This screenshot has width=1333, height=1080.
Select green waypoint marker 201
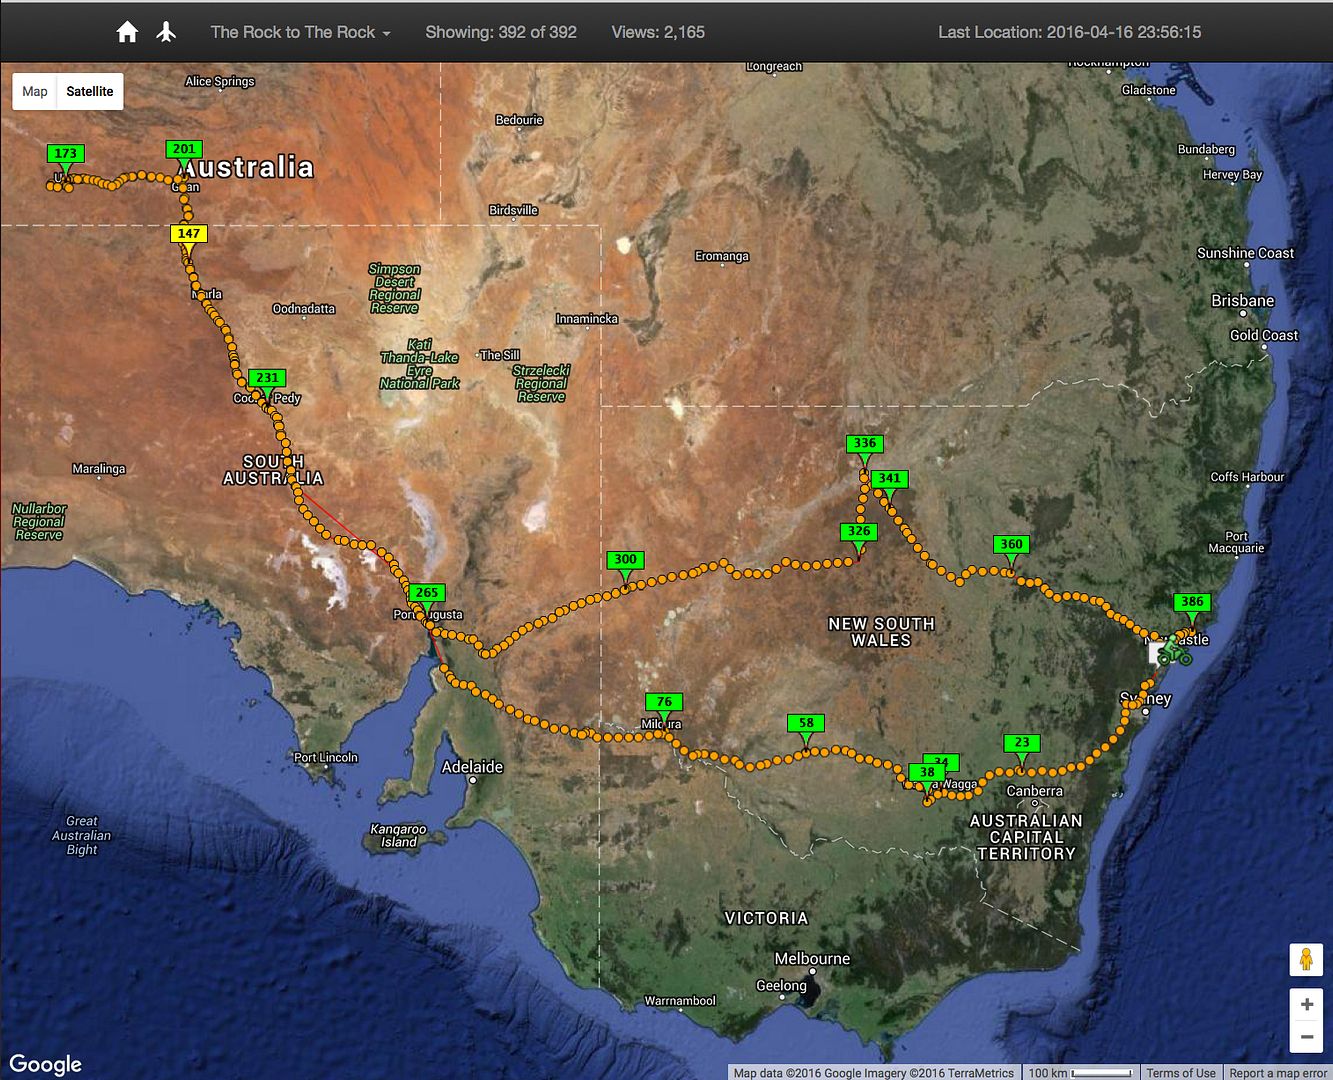pos(184,149)
